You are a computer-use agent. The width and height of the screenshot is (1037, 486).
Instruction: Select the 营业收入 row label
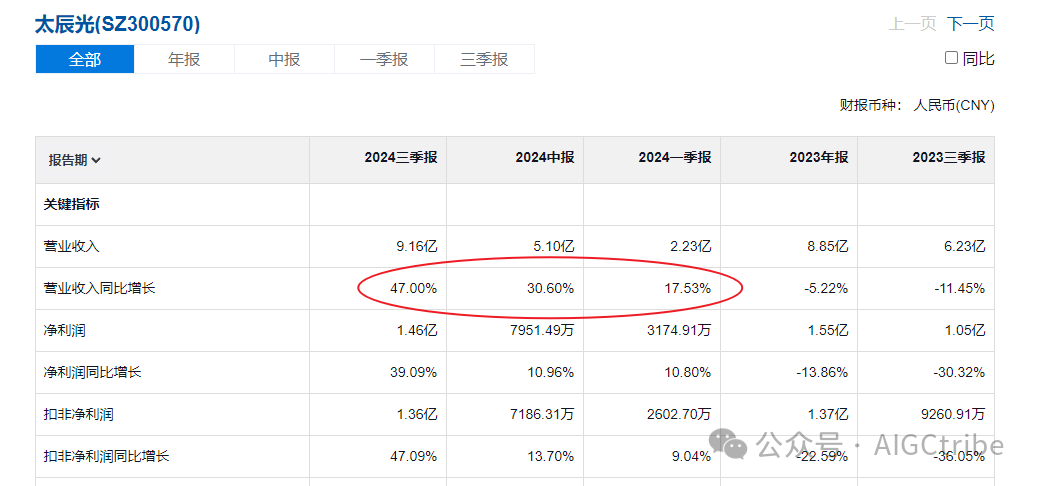[71, 247]
